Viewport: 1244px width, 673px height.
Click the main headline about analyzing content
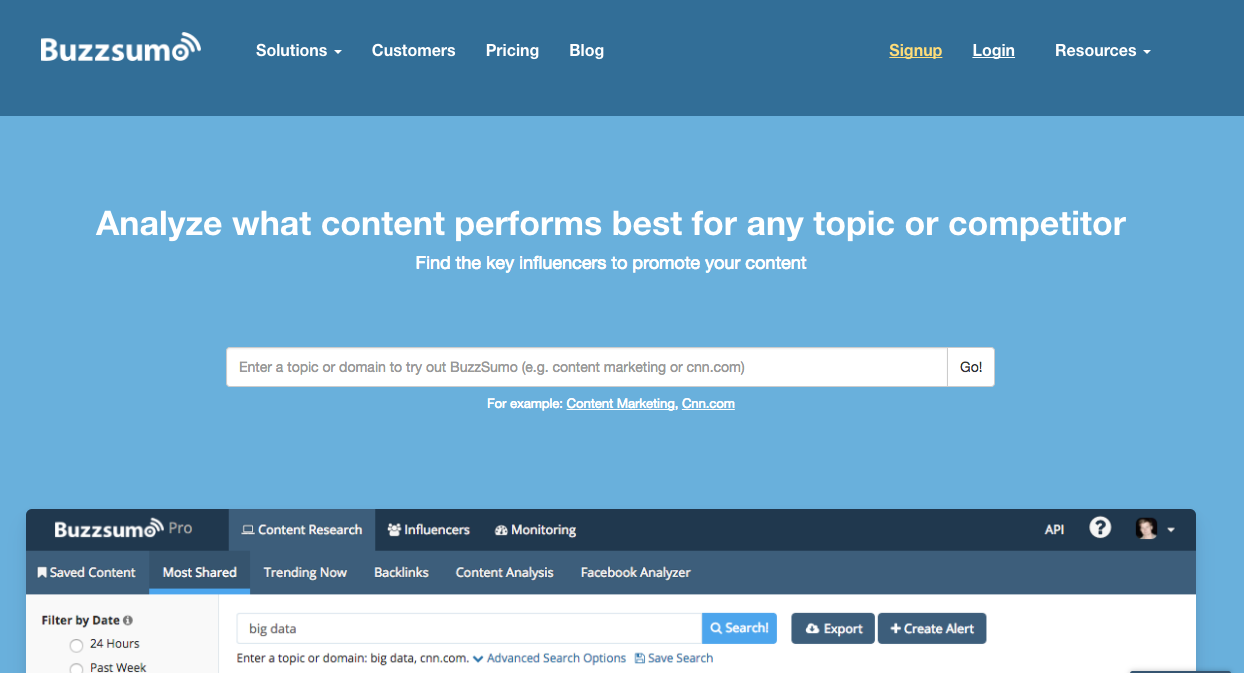[610, 223]
